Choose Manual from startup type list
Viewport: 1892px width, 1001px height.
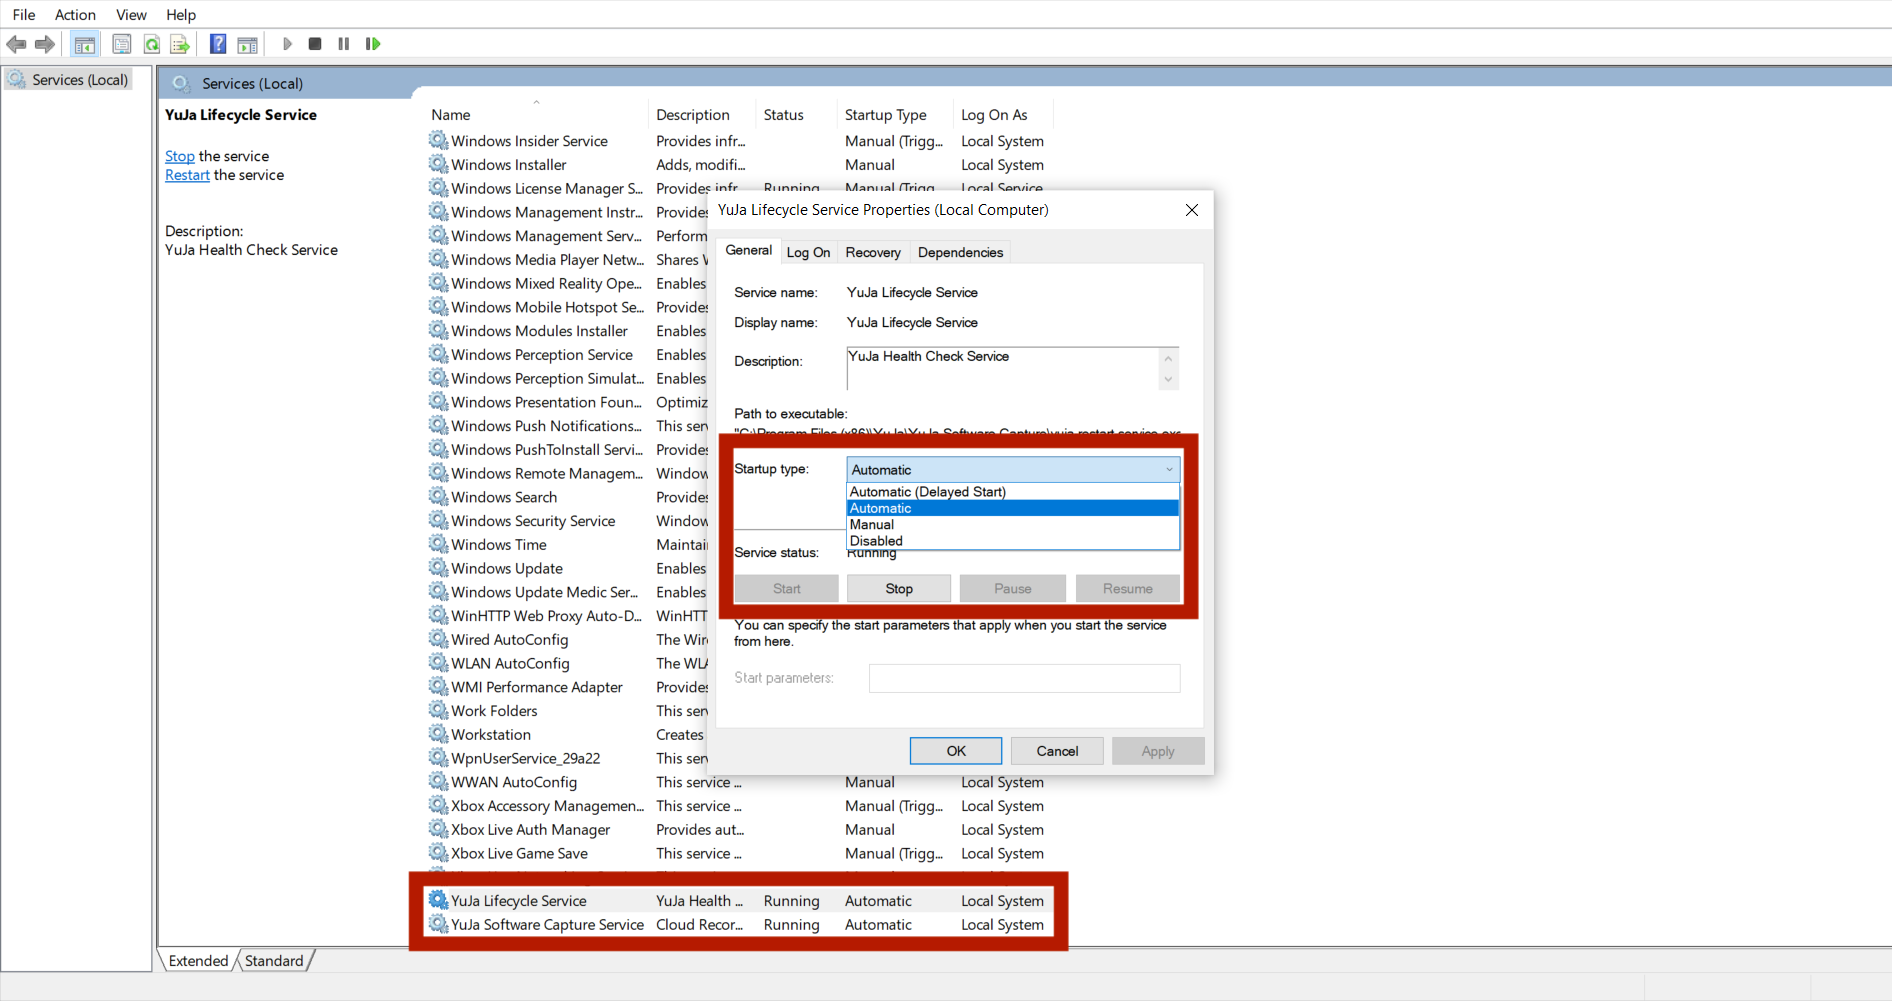[1013, 524]
